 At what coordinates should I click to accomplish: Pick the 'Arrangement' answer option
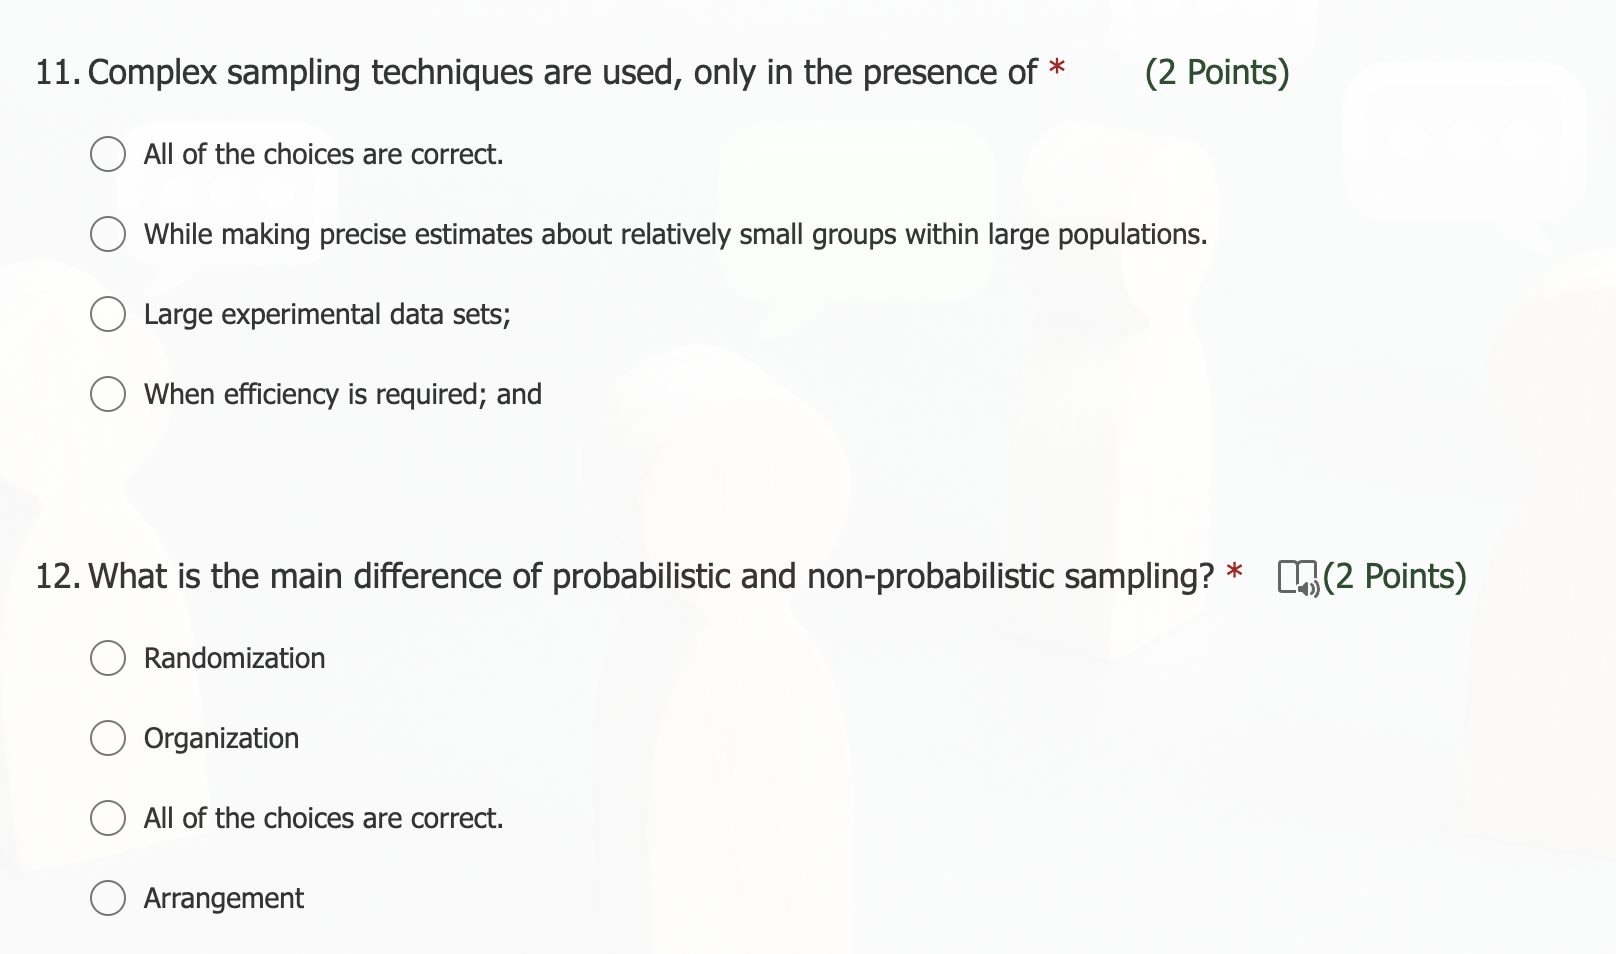pyautogui.click(x=108, y=898)
